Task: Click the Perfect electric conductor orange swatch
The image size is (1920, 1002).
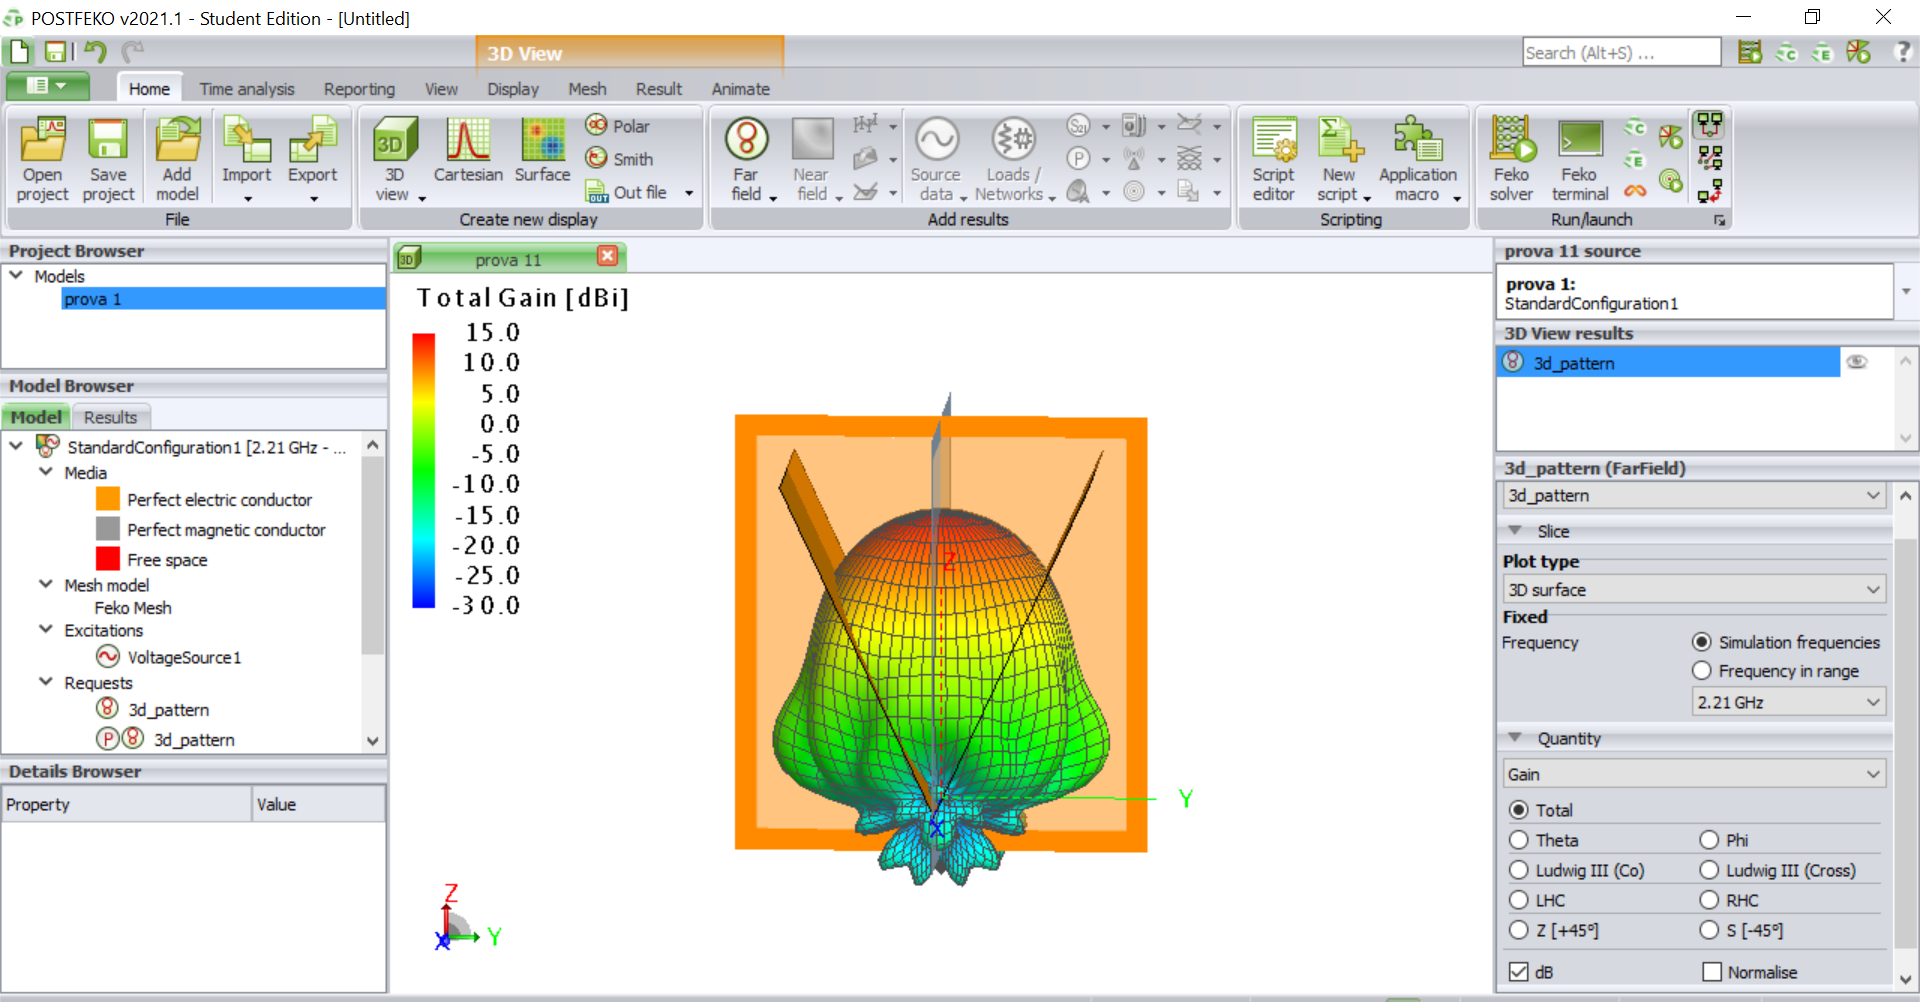Action: pos(108,499)
